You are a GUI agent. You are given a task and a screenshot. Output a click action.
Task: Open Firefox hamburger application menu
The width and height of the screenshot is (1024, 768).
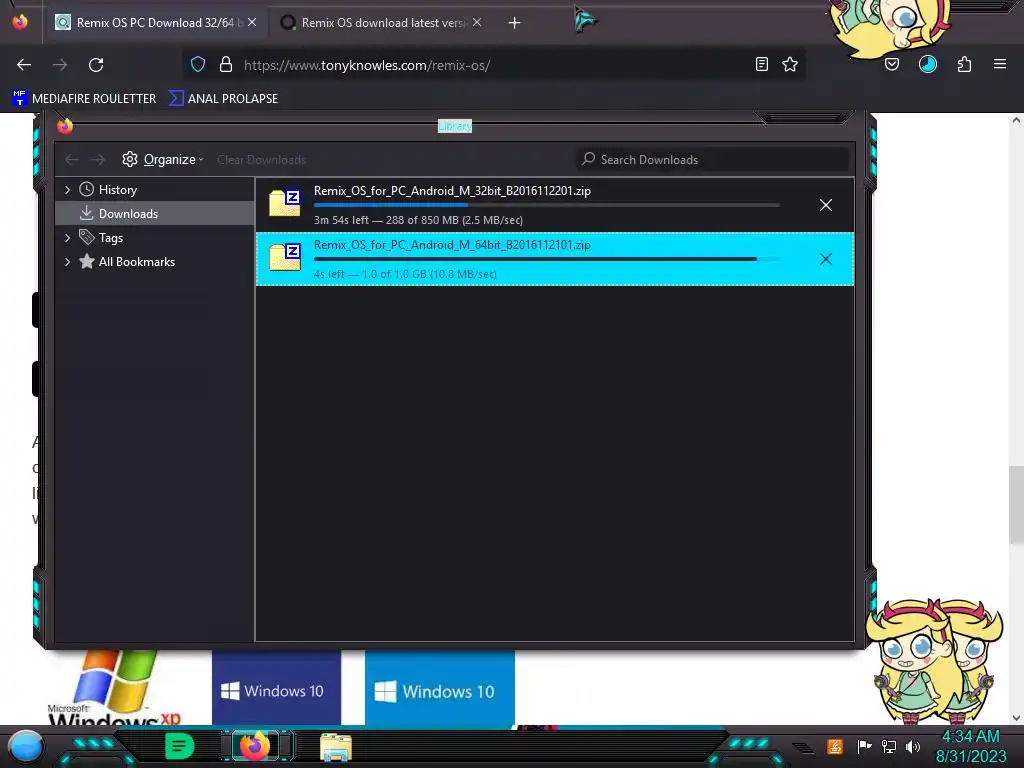click(1000, 64)
